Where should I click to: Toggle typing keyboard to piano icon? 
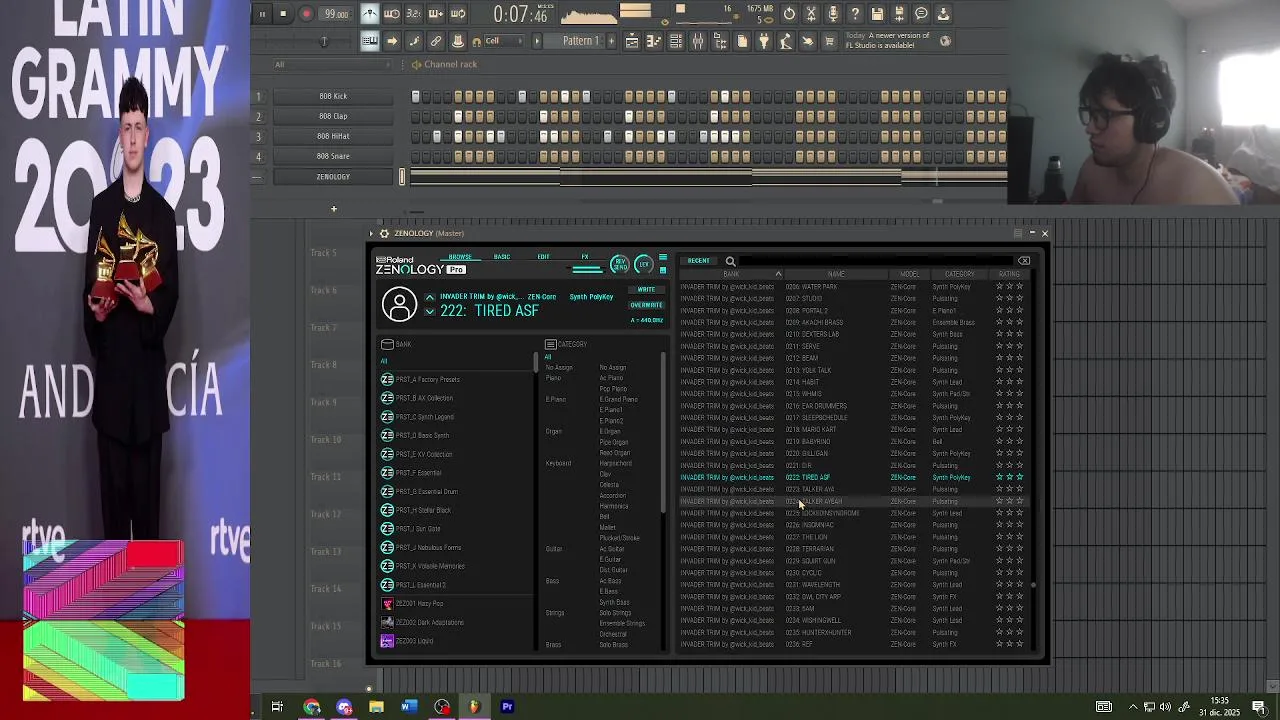[x=370, y=41]
